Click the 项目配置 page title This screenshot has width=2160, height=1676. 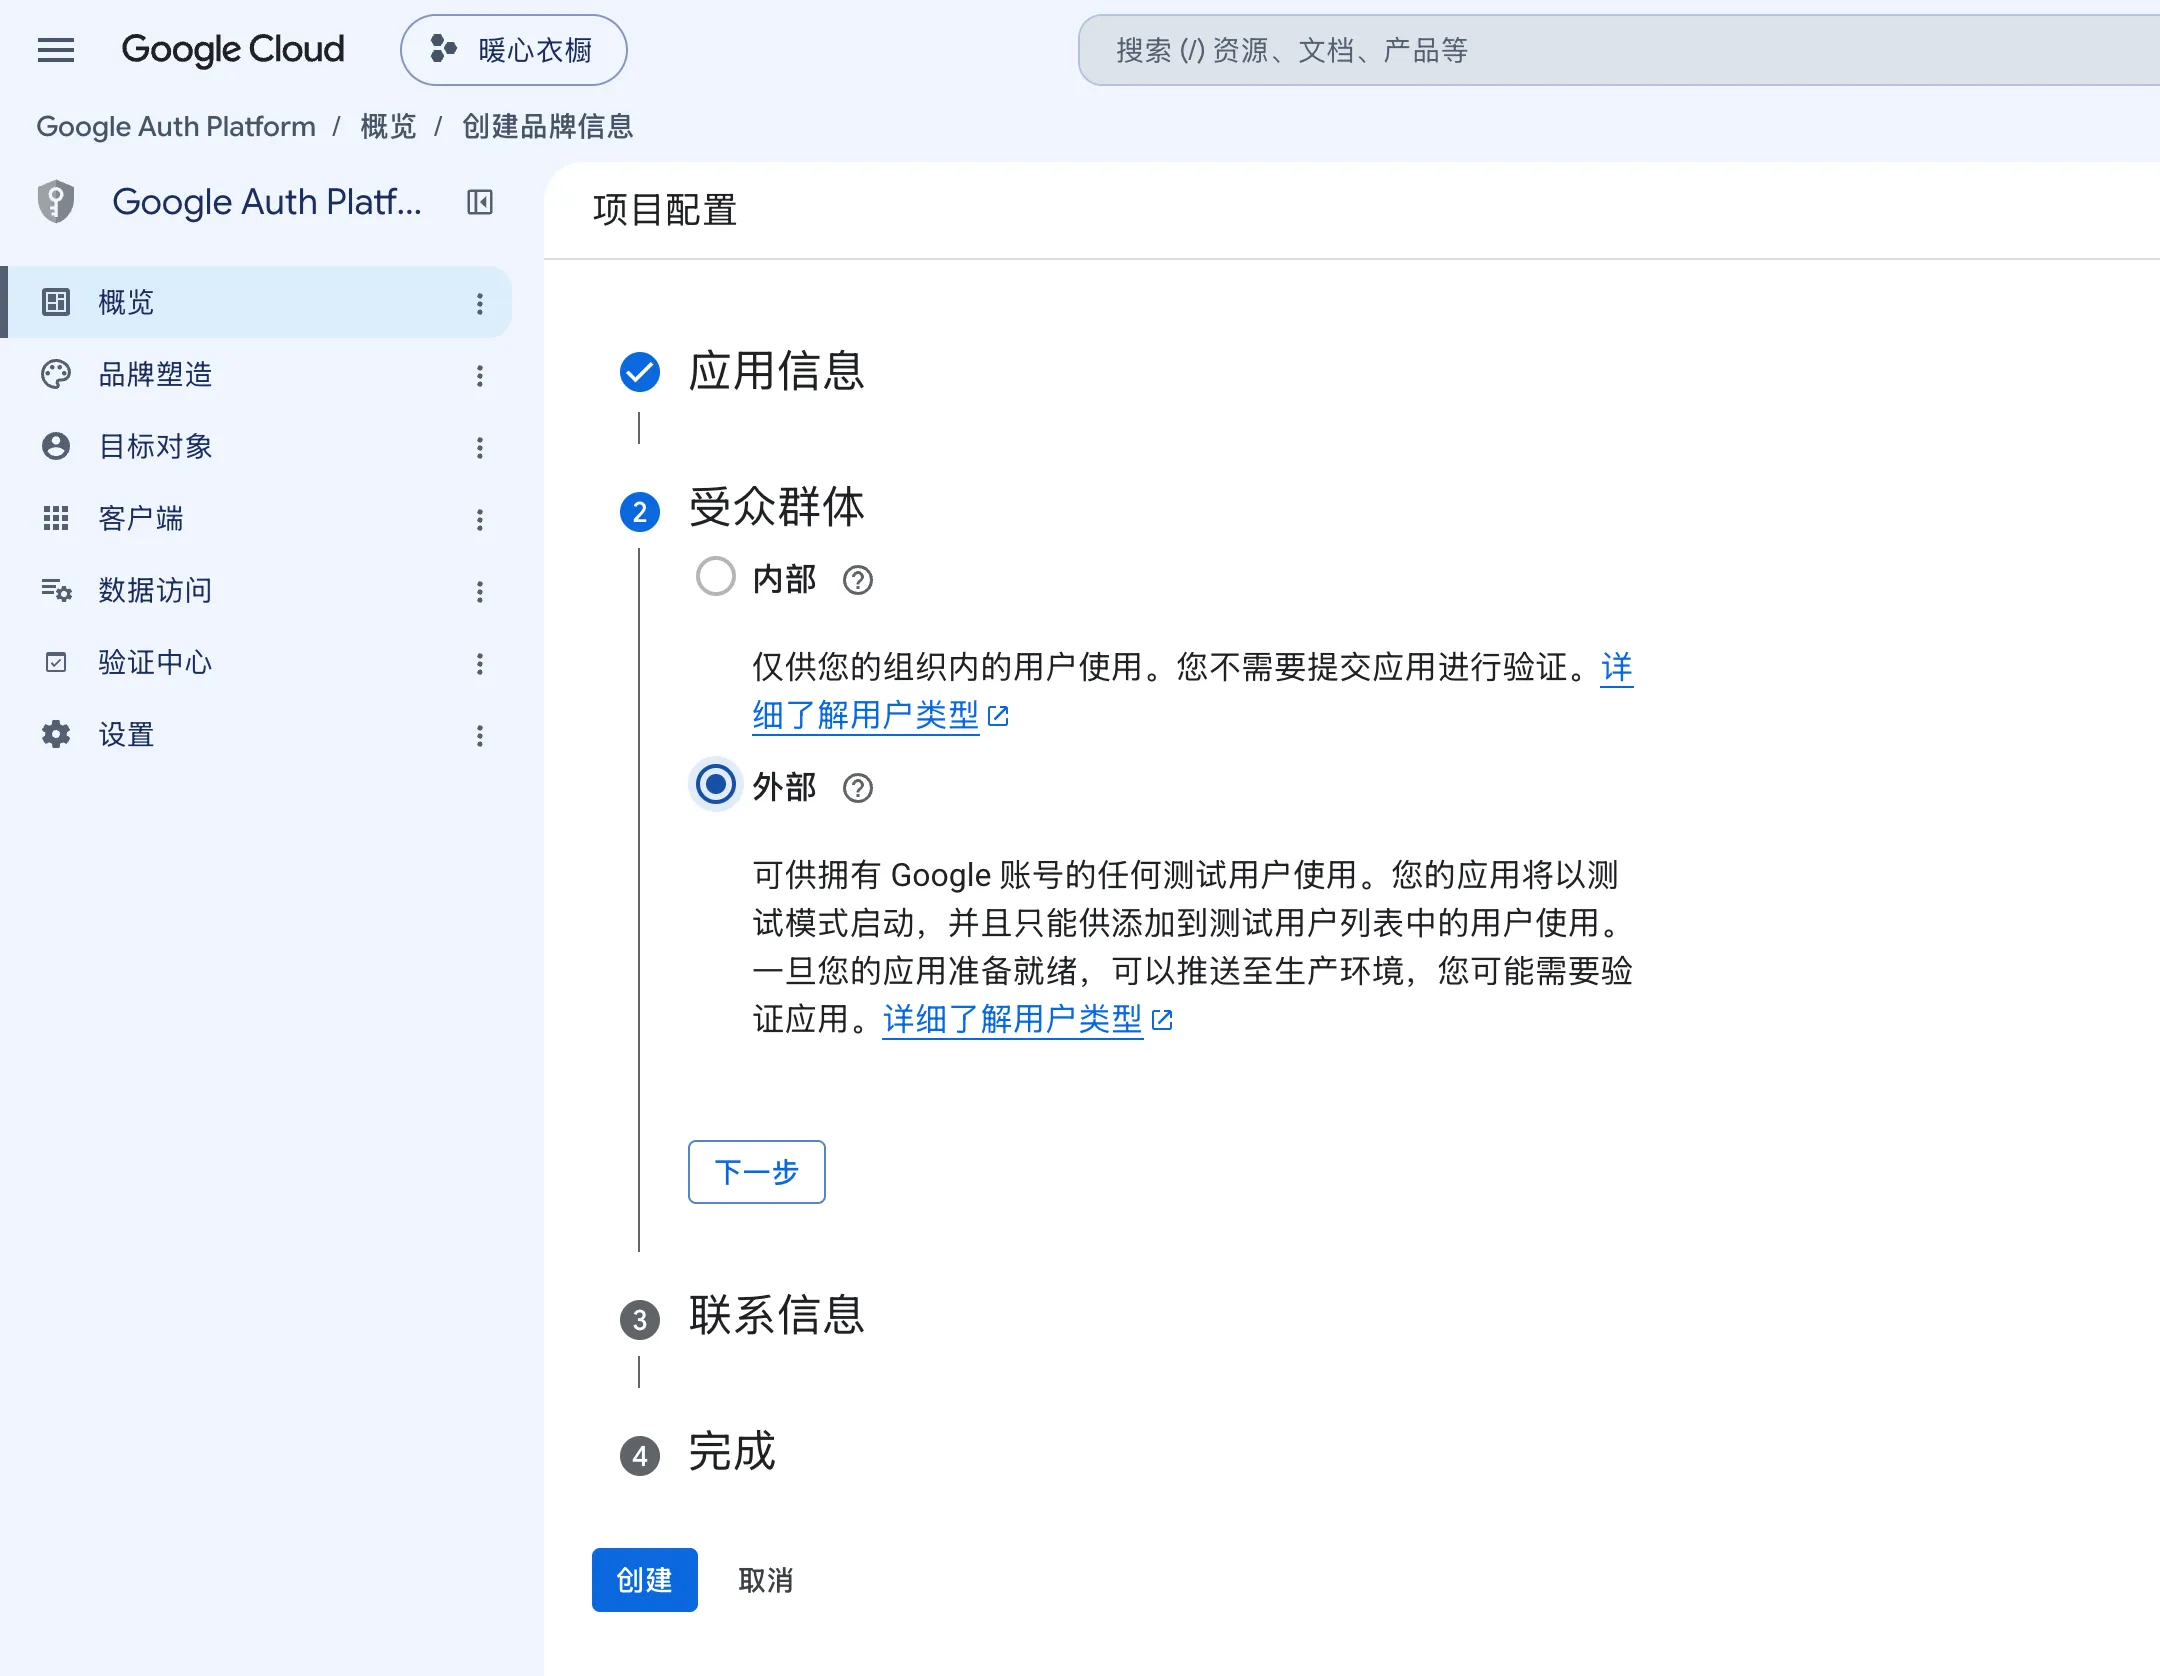[665, 210]
